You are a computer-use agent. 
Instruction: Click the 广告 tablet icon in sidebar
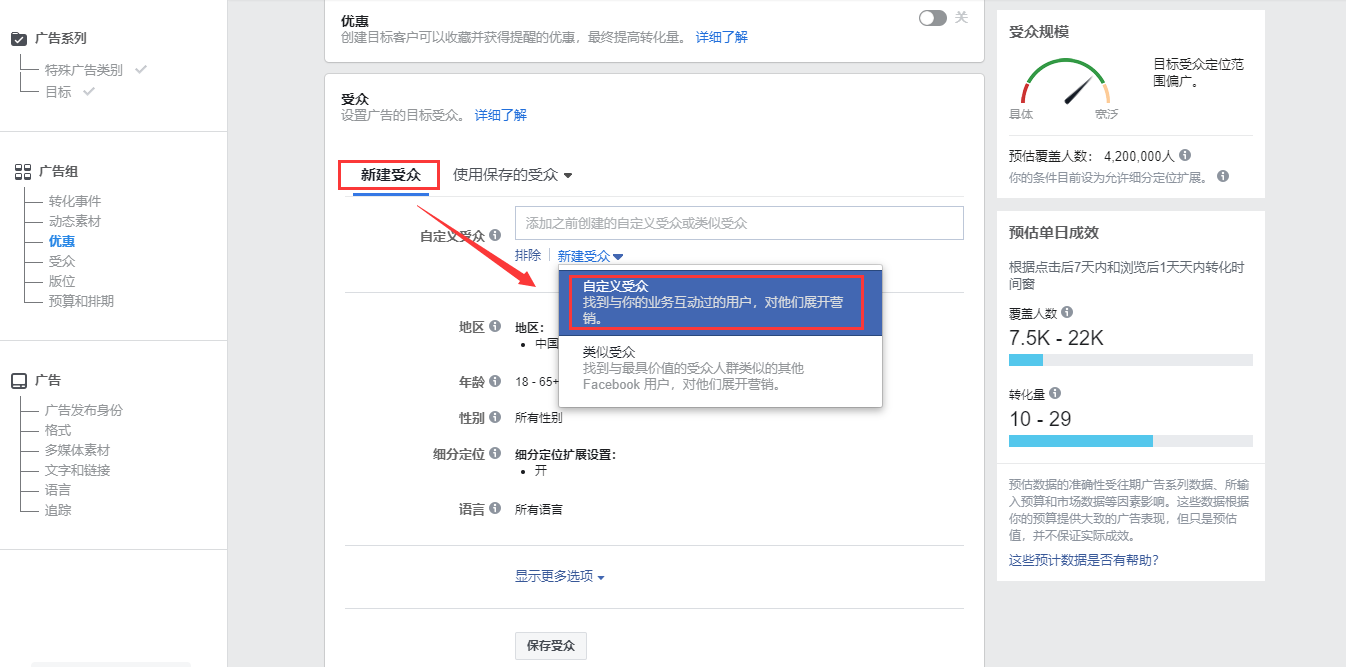coord(19,381)
